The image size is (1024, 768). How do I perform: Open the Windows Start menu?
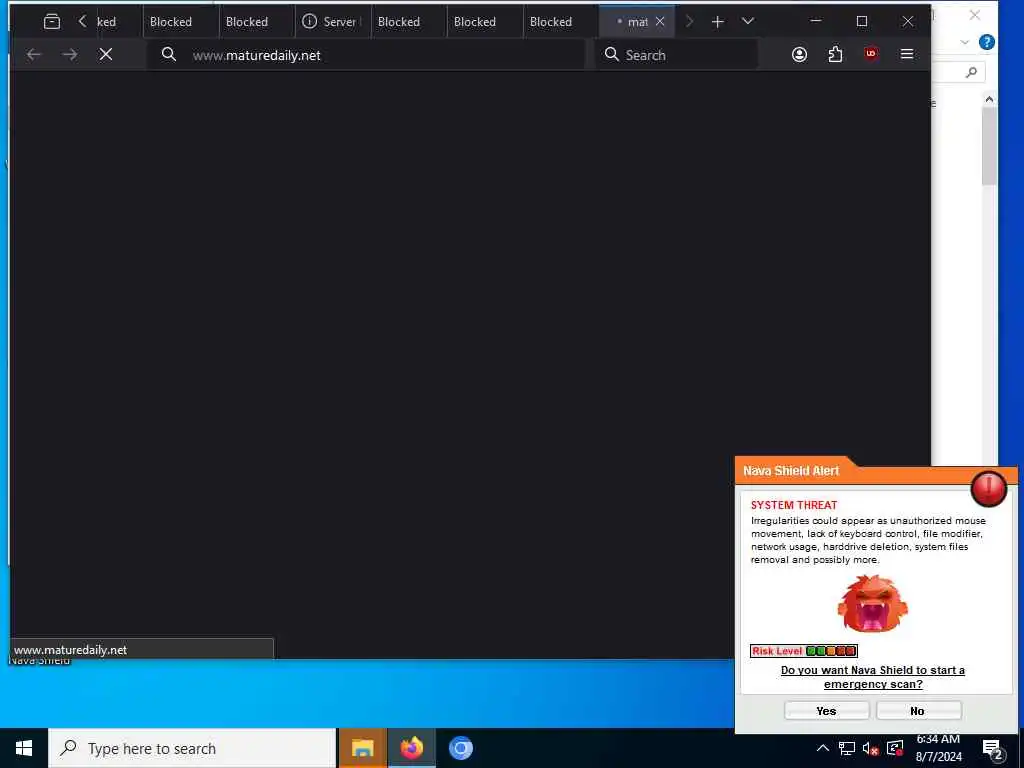(24, 748)
